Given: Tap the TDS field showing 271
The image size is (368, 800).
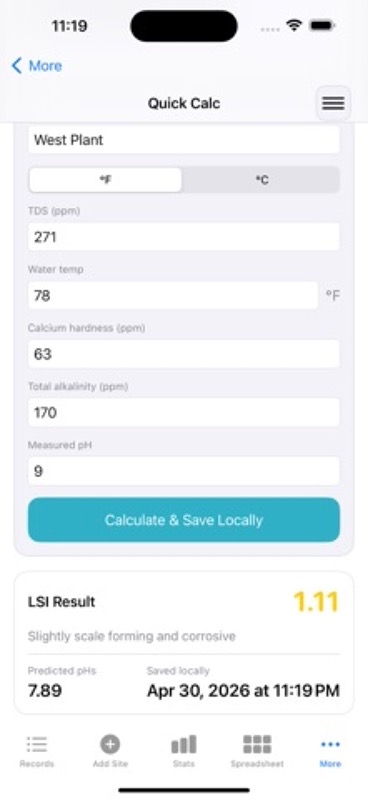Looking at the screenshot, I should [x=184, y=237].
